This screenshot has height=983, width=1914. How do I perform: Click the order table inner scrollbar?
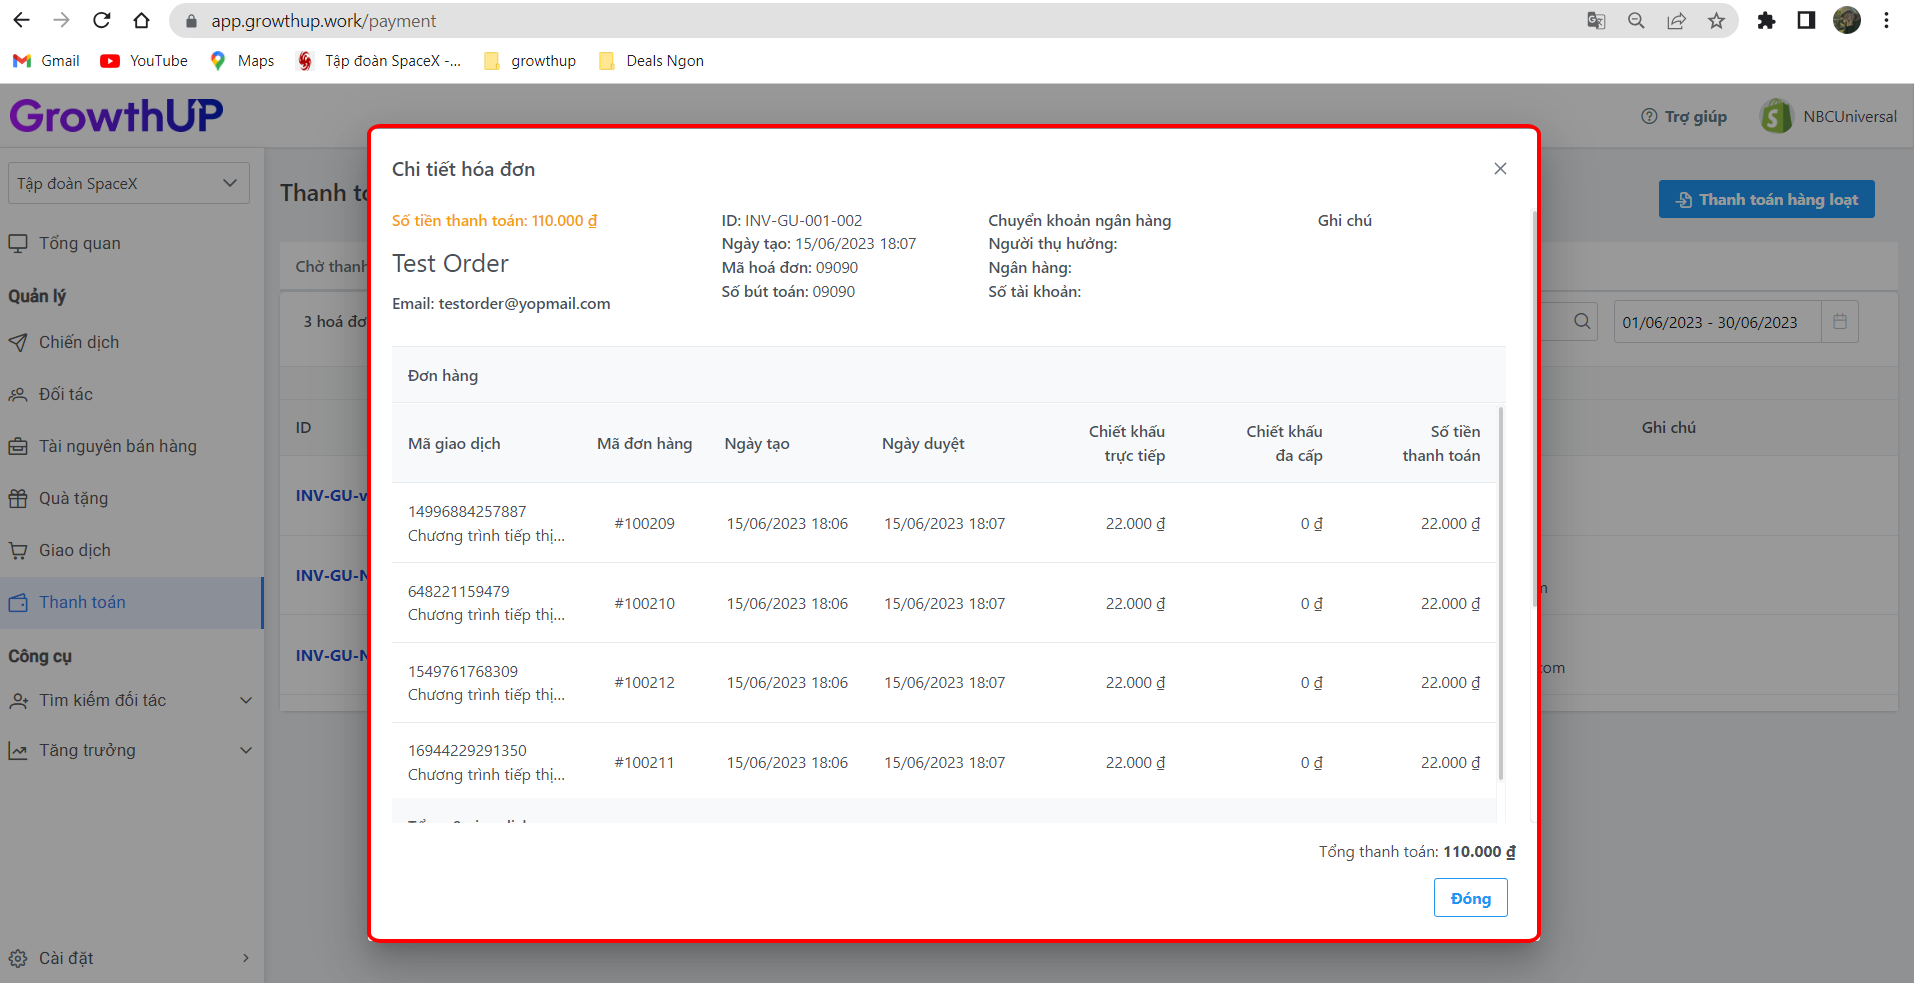point(1500,592)
